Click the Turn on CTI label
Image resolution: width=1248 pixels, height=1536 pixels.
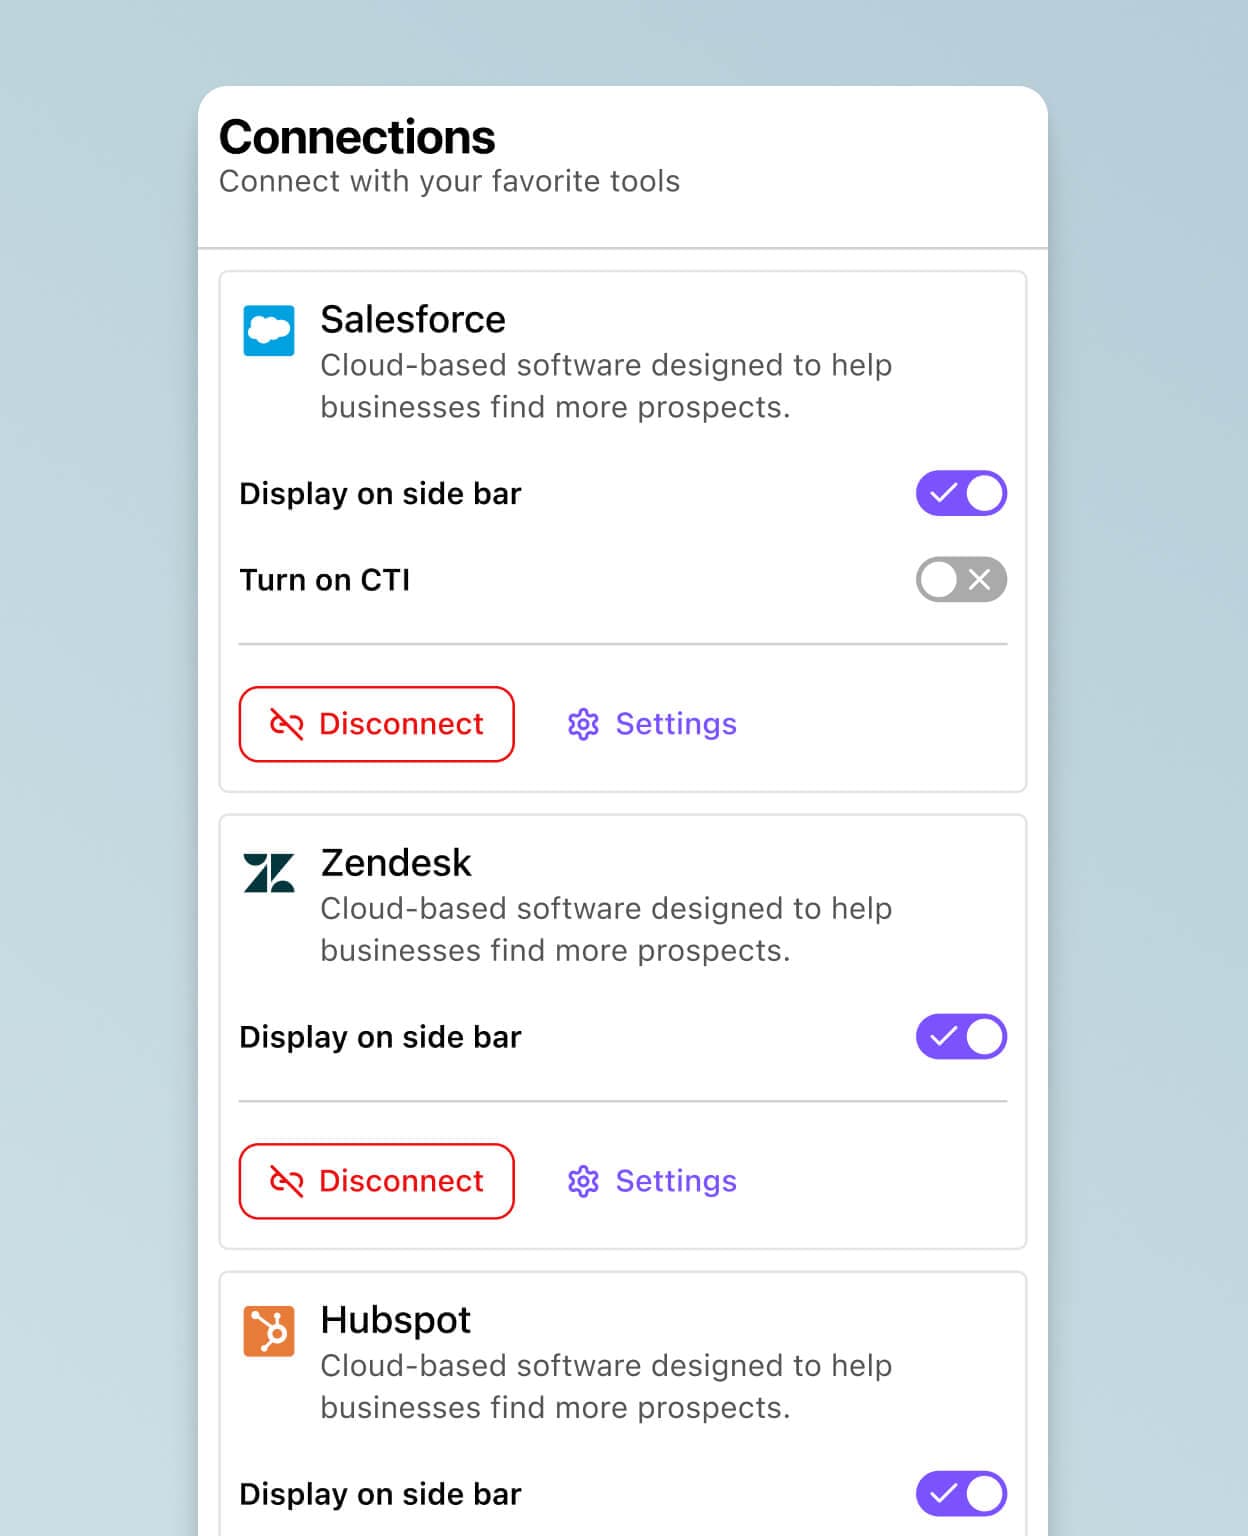pos(325,580)
